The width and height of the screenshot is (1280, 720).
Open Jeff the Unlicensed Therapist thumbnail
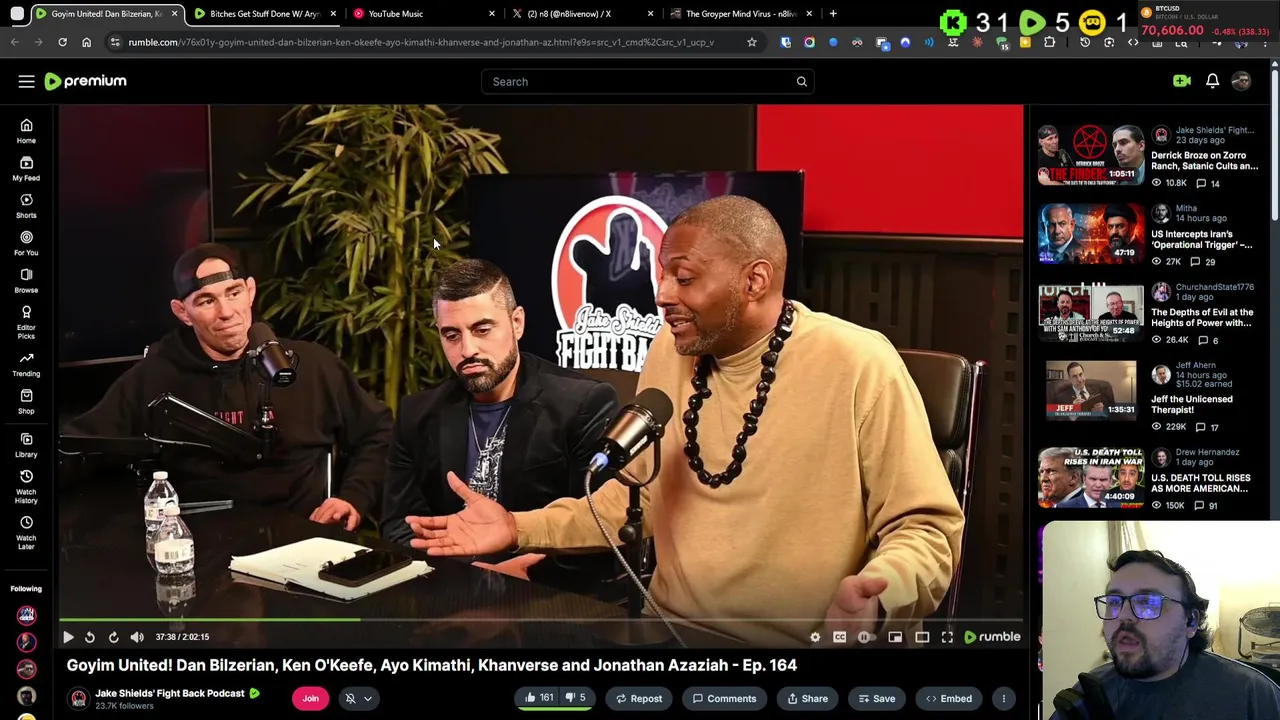[1091, 390]
